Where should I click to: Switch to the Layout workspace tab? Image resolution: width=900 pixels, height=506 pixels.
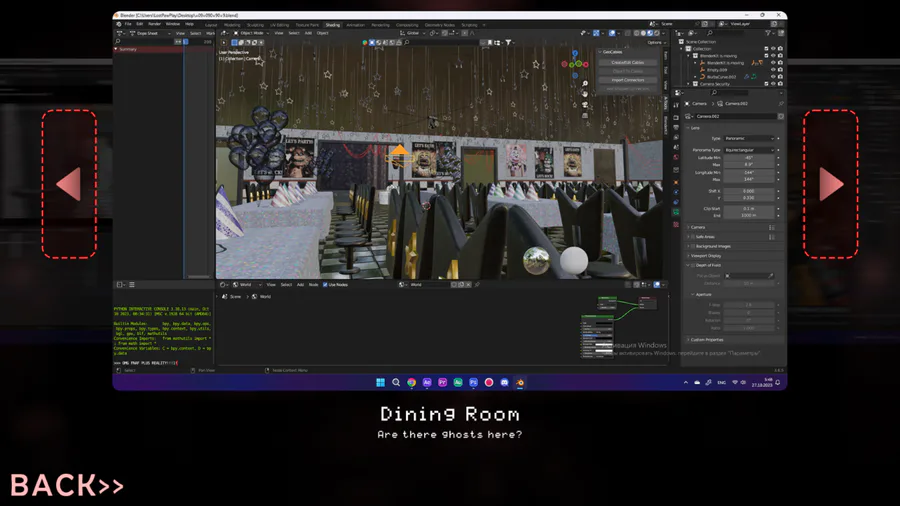click(x=211, y=25)
